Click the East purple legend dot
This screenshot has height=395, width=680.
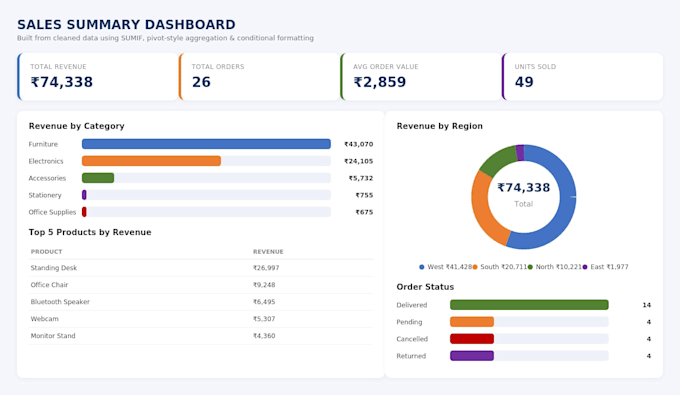[x=585, y=267]
